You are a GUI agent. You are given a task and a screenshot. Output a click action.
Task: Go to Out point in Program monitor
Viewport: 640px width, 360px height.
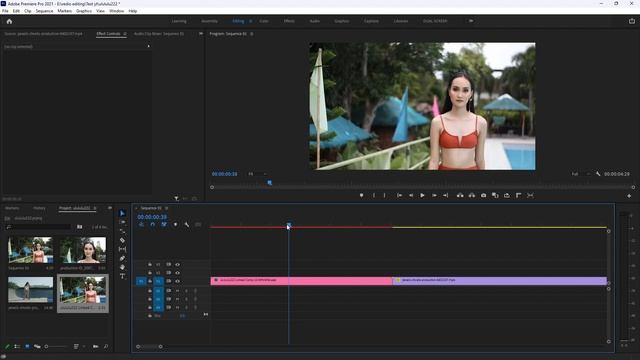[x=446, y=196]
